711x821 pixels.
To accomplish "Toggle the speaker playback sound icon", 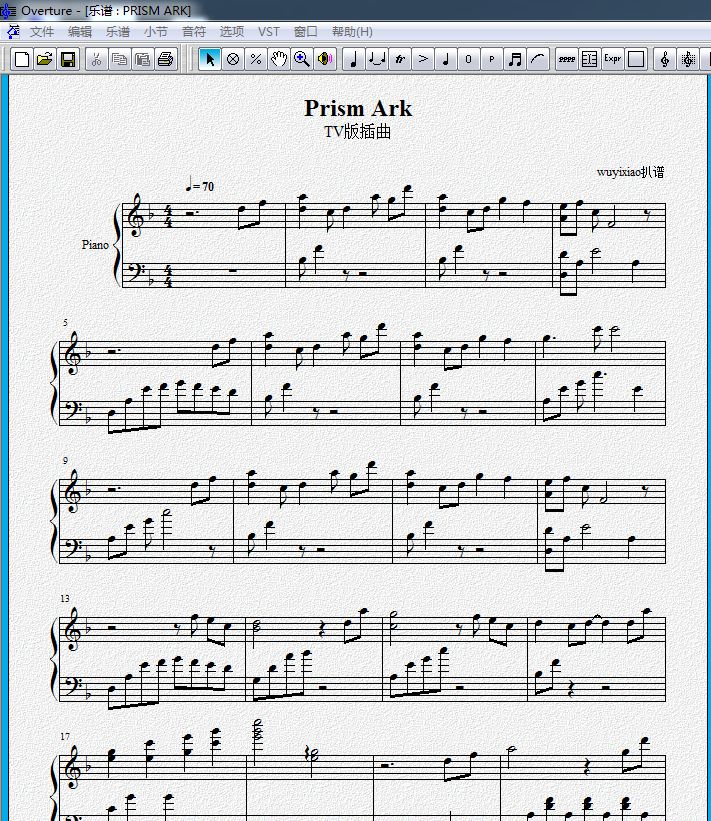I will point(325,59).
